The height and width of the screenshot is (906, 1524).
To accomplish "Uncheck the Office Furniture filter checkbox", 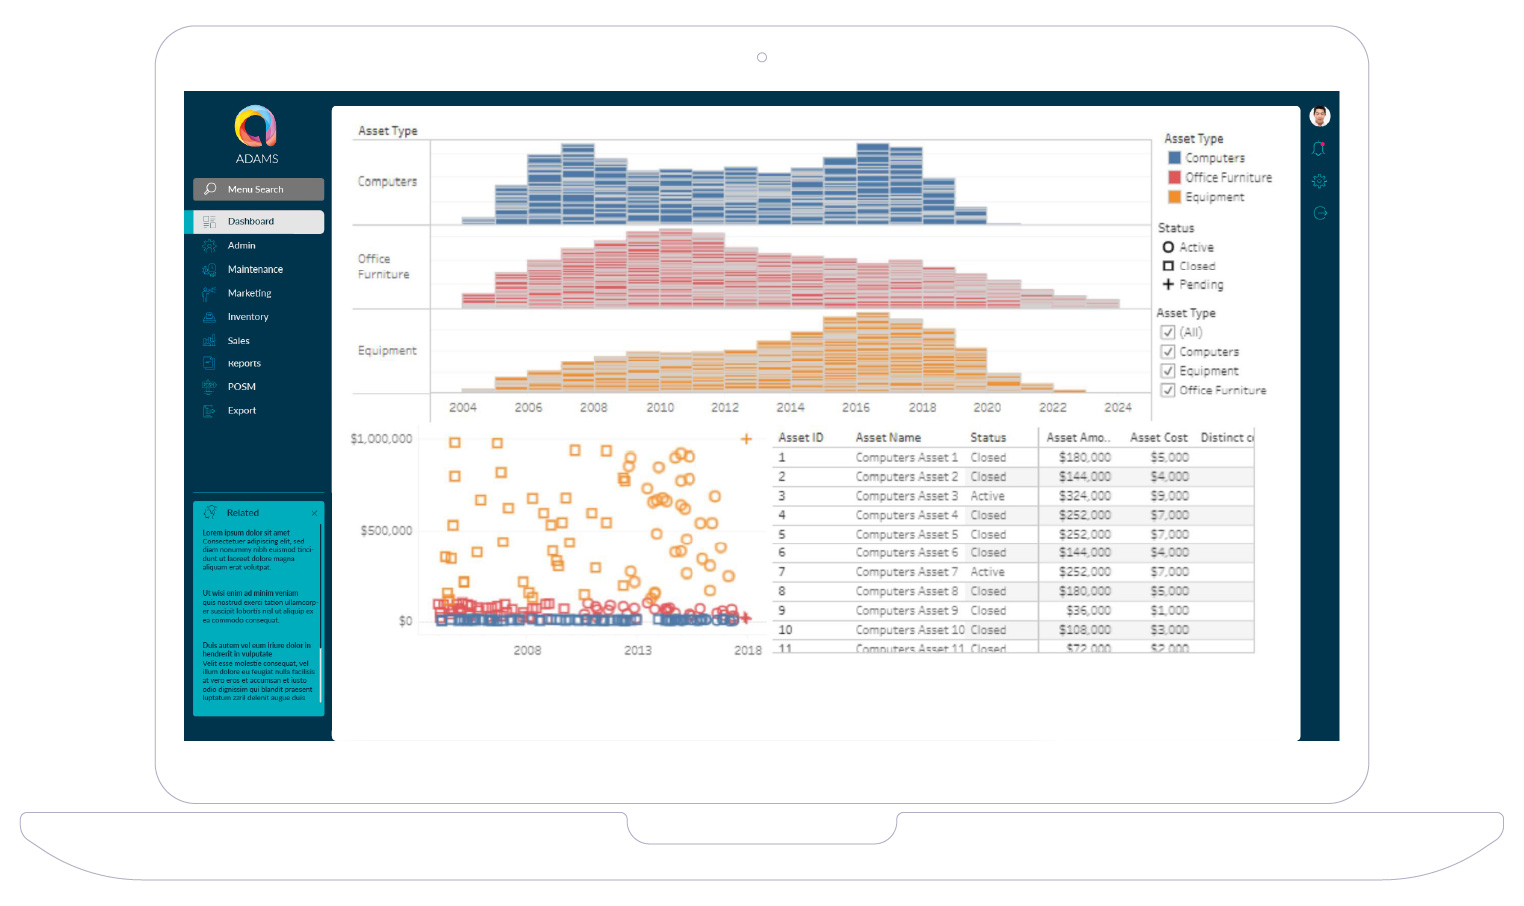I will (1167, 390).
